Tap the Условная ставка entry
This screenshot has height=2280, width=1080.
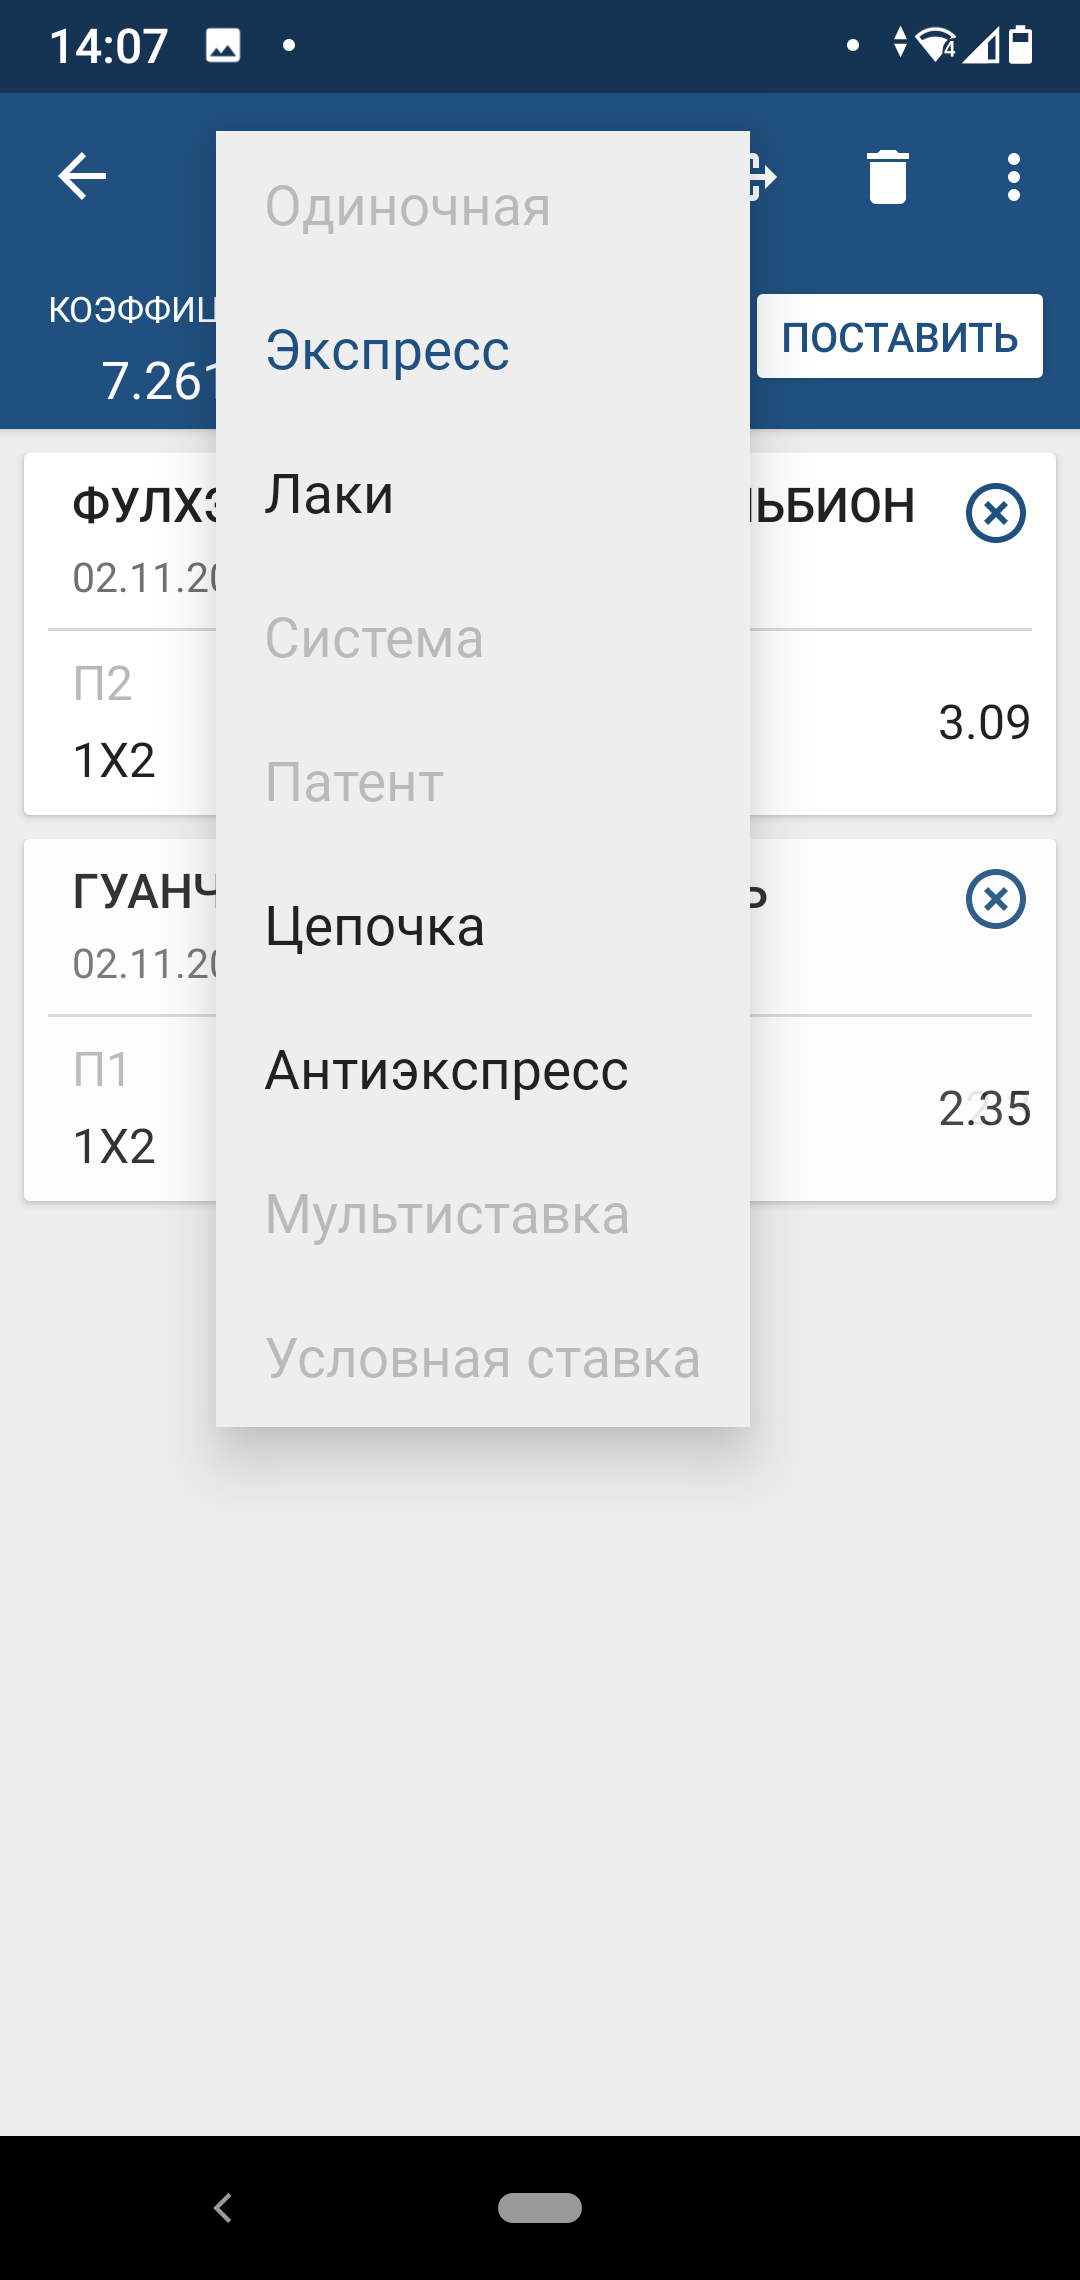click(483, 1358)
